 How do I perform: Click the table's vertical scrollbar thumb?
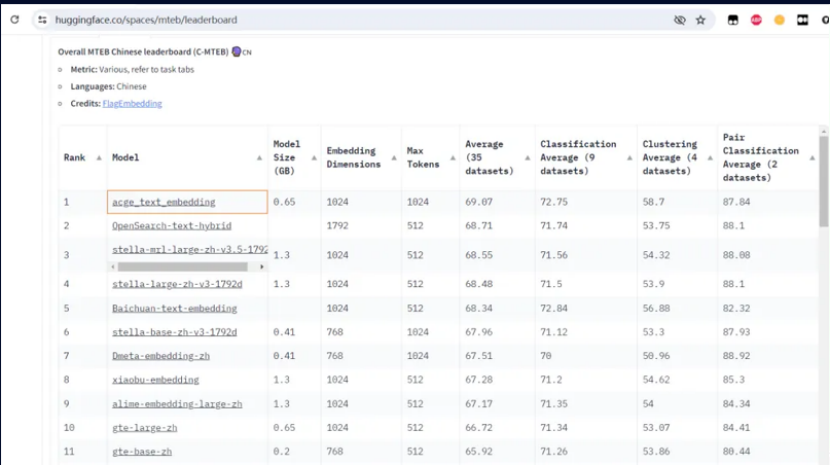coord(823,181)
